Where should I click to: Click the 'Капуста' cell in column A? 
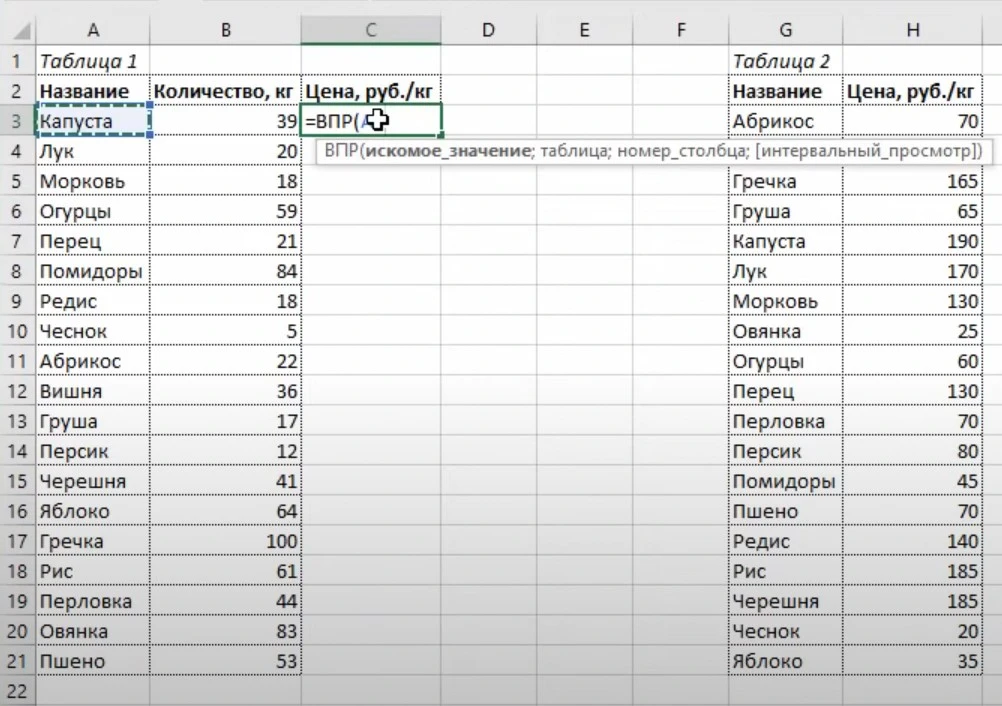pyautogui.click(x=92, y=121)
